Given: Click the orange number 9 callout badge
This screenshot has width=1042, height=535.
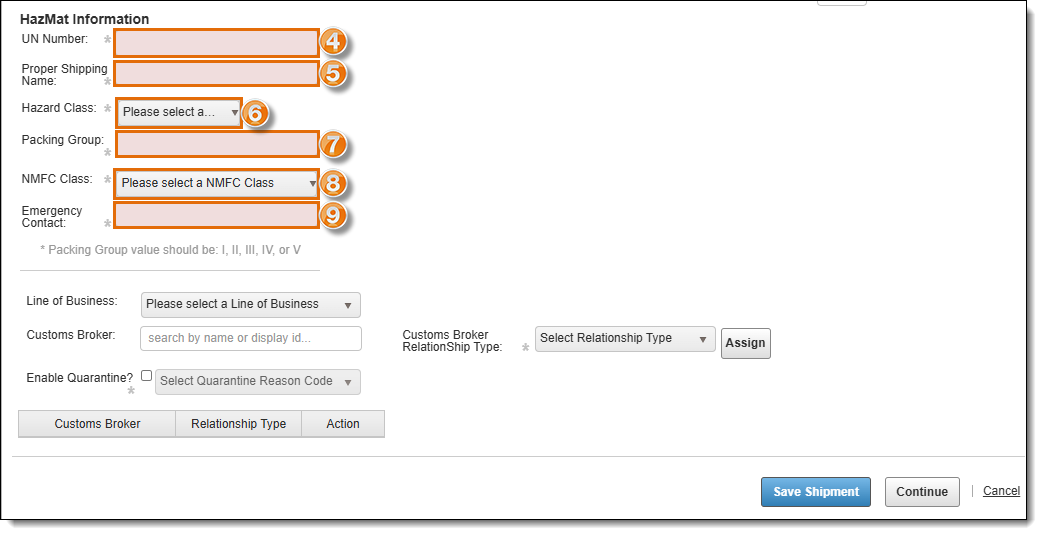Looking at the screenshot, I should point(334,215).
